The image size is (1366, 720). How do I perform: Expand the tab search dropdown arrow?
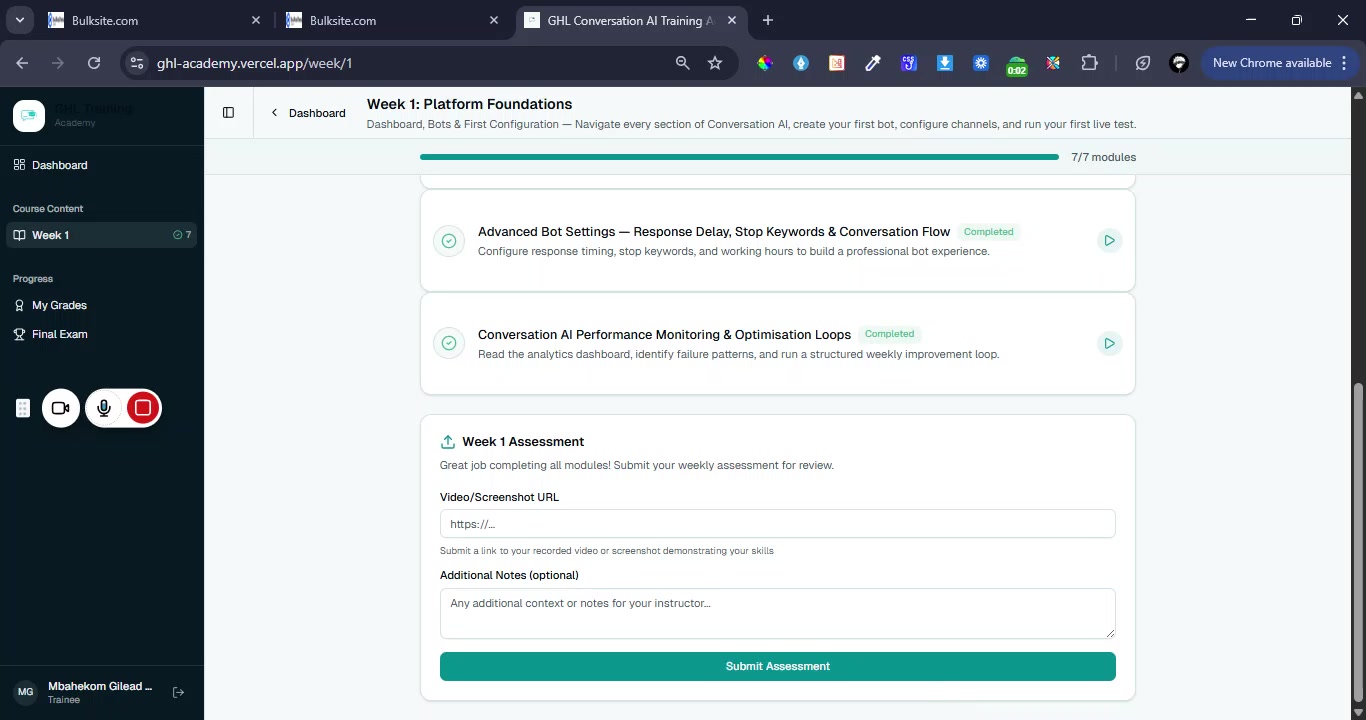[19, 20]
